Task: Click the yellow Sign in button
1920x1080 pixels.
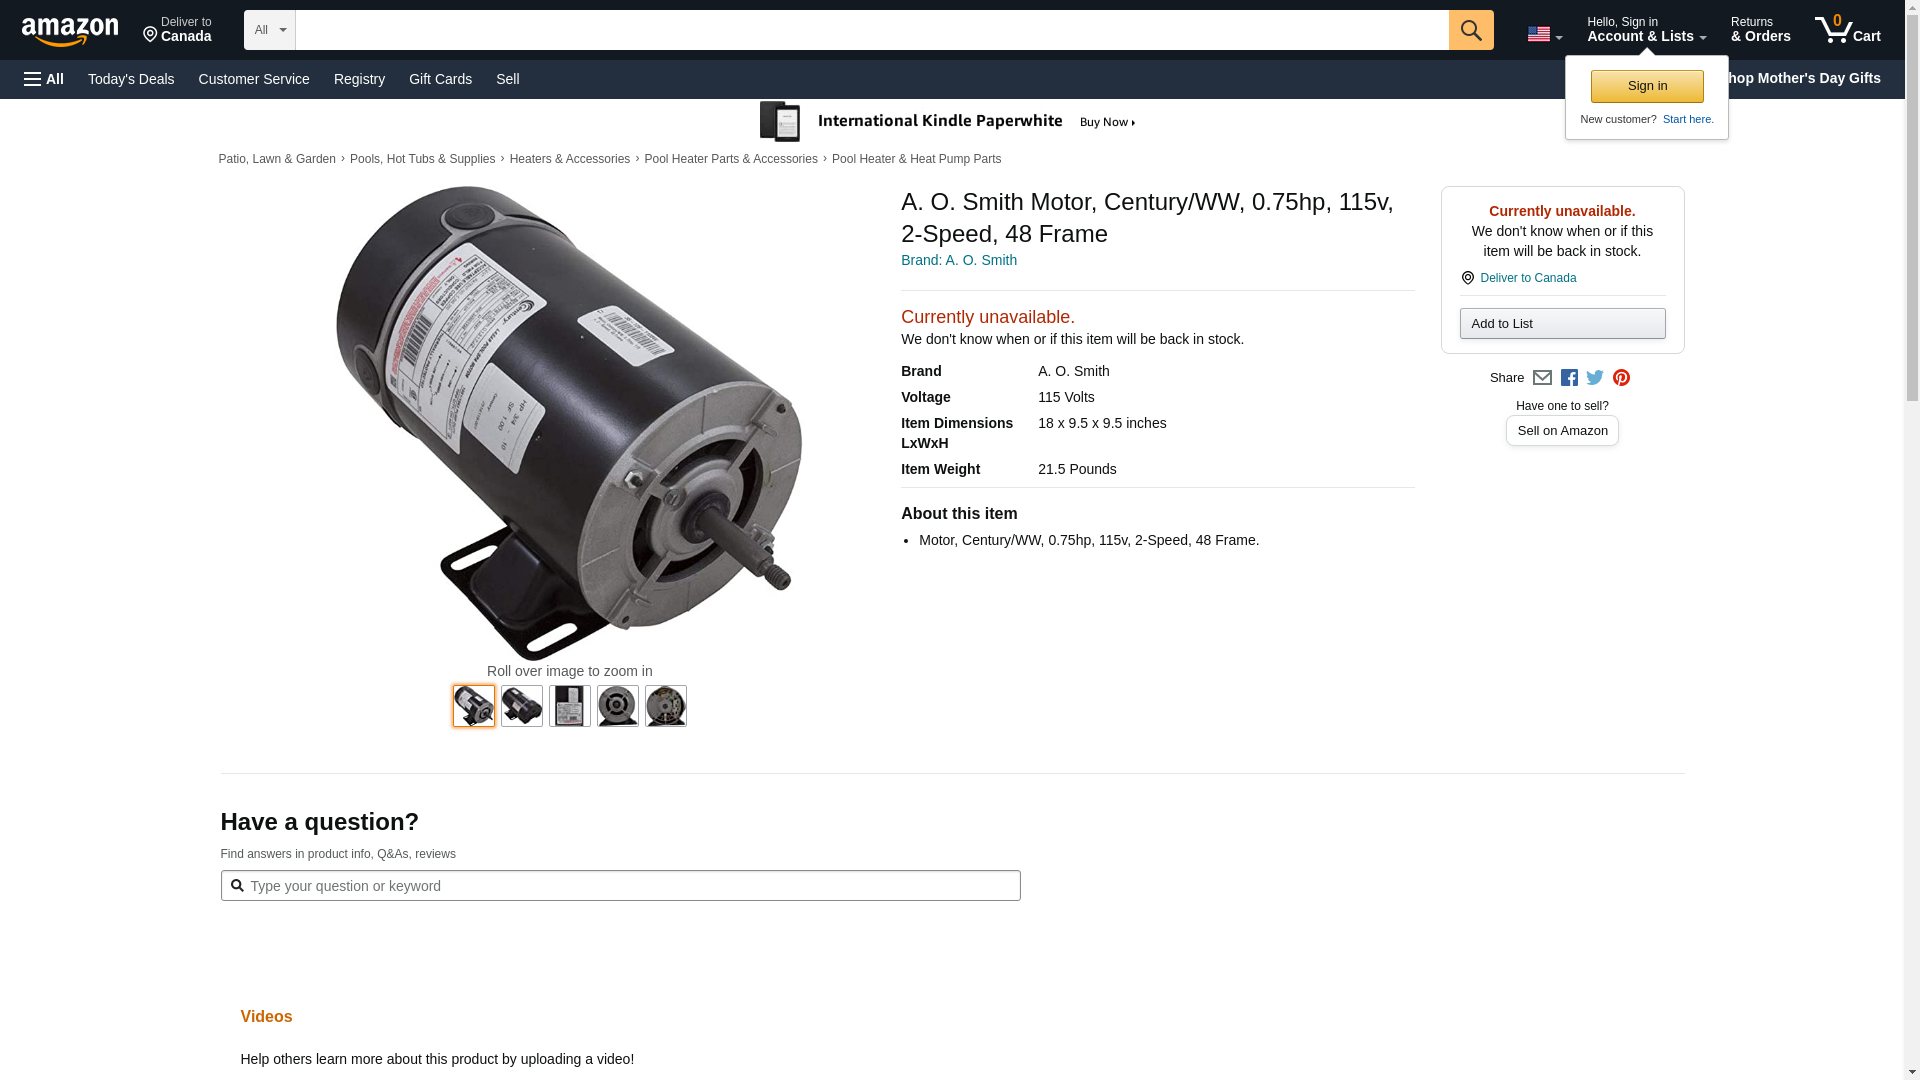Action: (1647, 86)
